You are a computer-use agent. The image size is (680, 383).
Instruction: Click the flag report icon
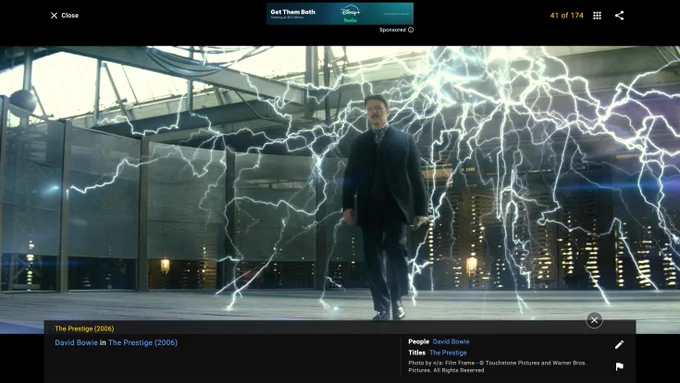point(619,367)
